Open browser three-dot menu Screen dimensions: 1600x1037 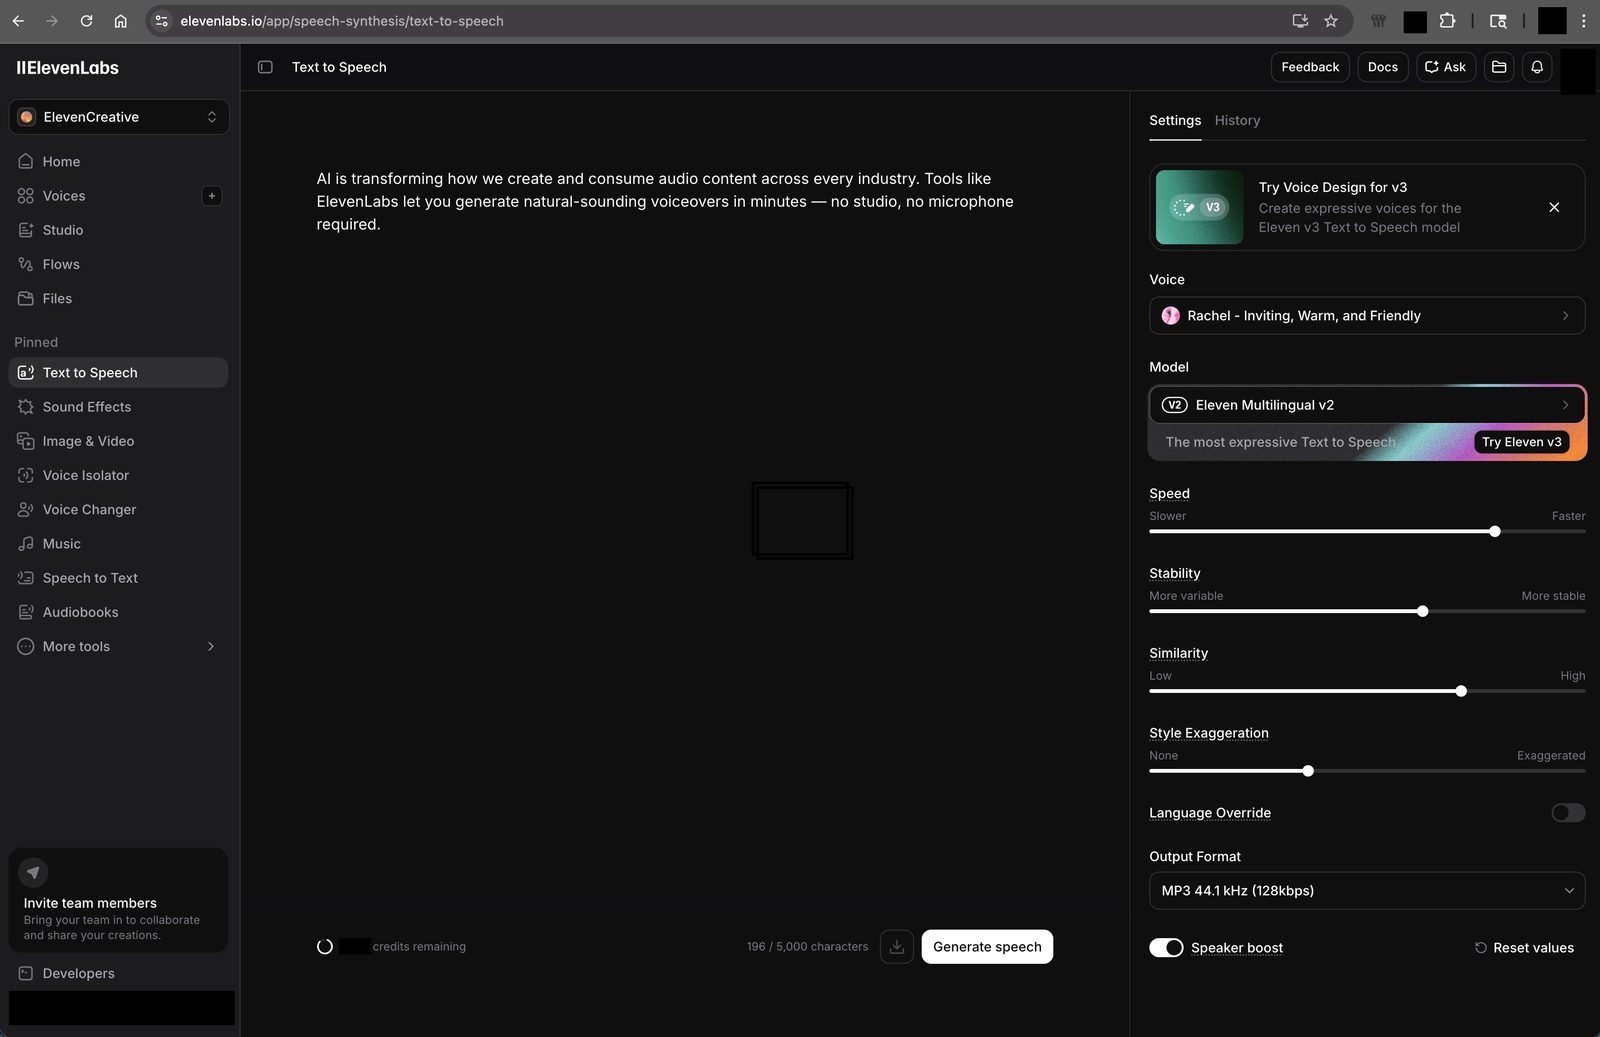1583,21
